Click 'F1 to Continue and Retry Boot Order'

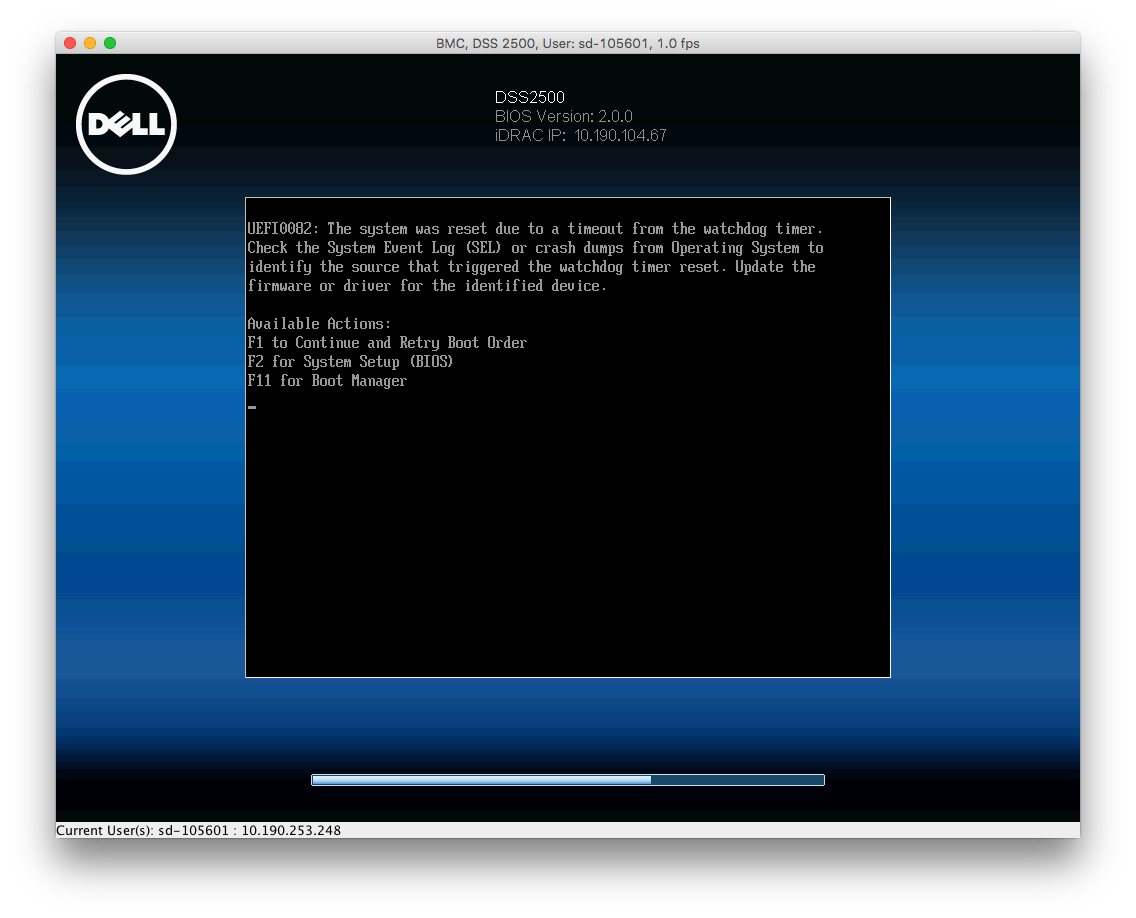387,343
